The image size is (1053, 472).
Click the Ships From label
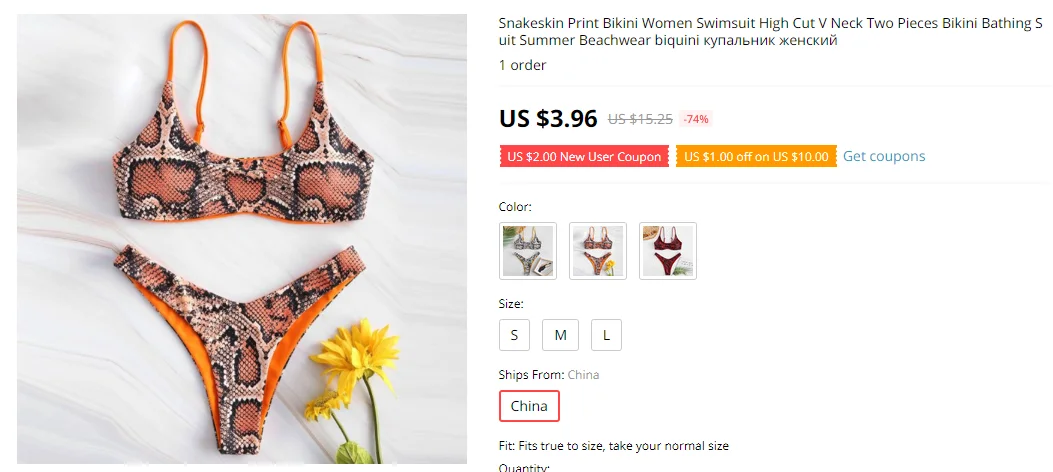(531, 375)
